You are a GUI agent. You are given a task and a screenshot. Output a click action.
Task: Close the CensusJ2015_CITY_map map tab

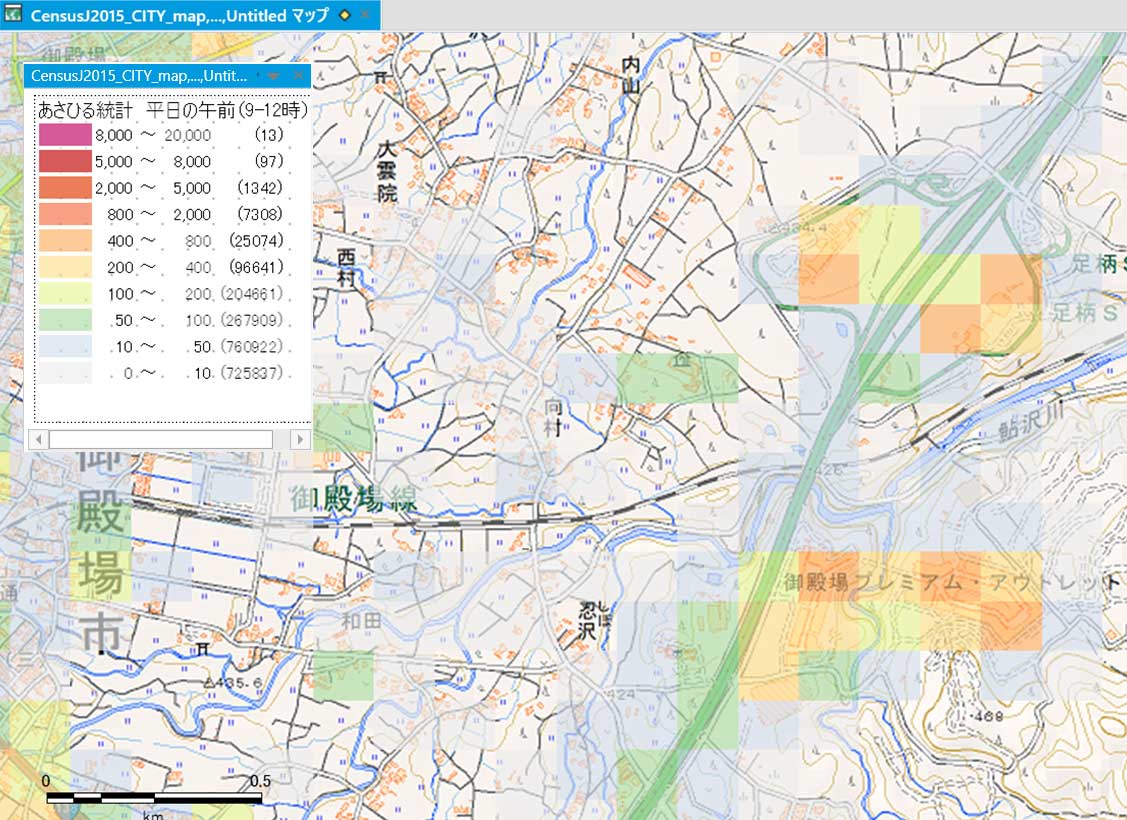pyautogui.click(x=365, y=15)
